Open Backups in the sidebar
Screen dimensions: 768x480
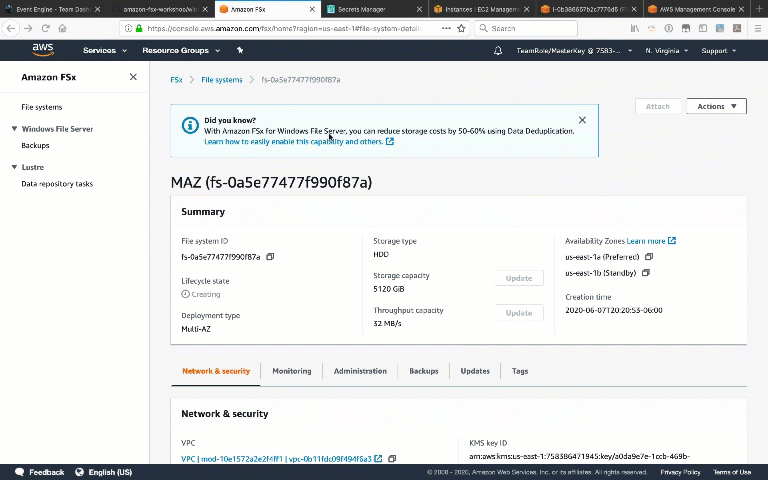[35, 145]
